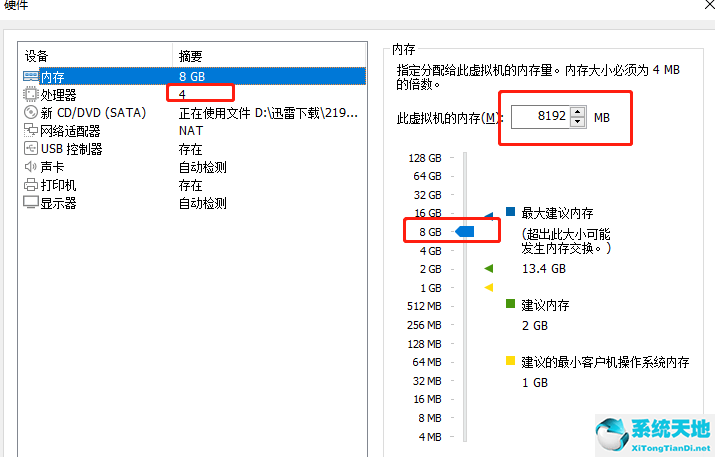Click the 4 MB slider scale label
715x457 pixels.
[x=430, y=437]
